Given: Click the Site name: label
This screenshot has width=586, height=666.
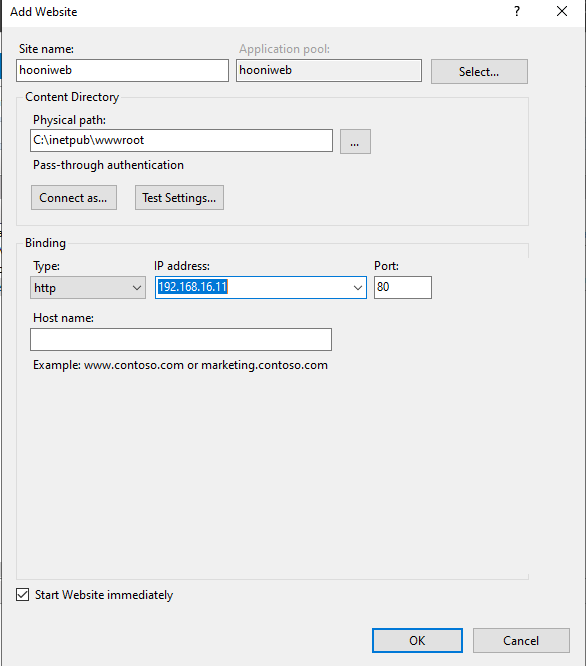Looking at the screenshot, I should pyautogui.click(x=46, y=49).
